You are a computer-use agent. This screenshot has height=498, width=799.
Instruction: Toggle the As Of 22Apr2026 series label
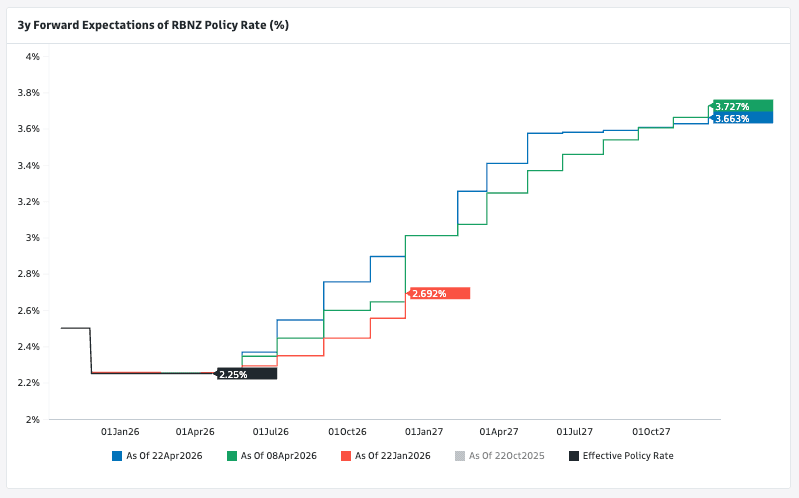point(165,456)
